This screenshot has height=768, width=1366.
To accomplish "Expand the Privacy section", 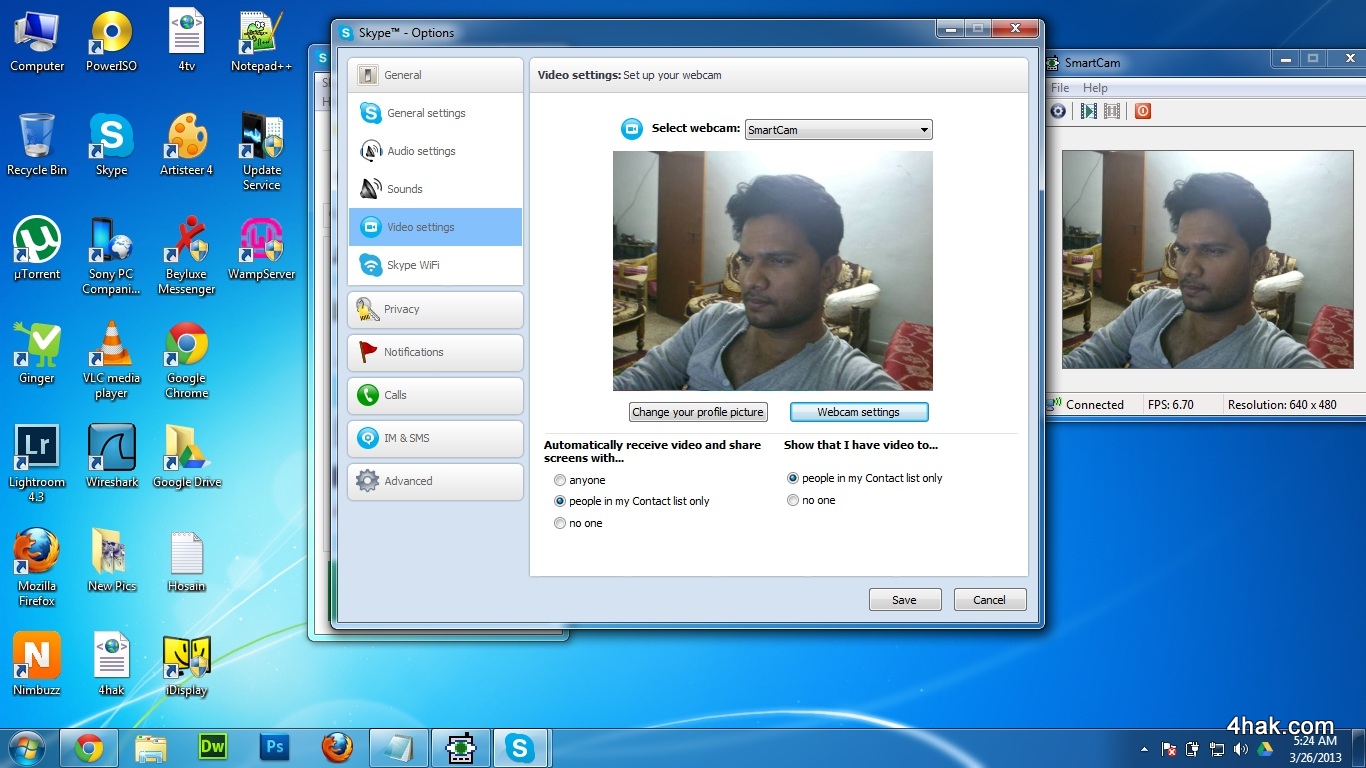I will (435, 309).
